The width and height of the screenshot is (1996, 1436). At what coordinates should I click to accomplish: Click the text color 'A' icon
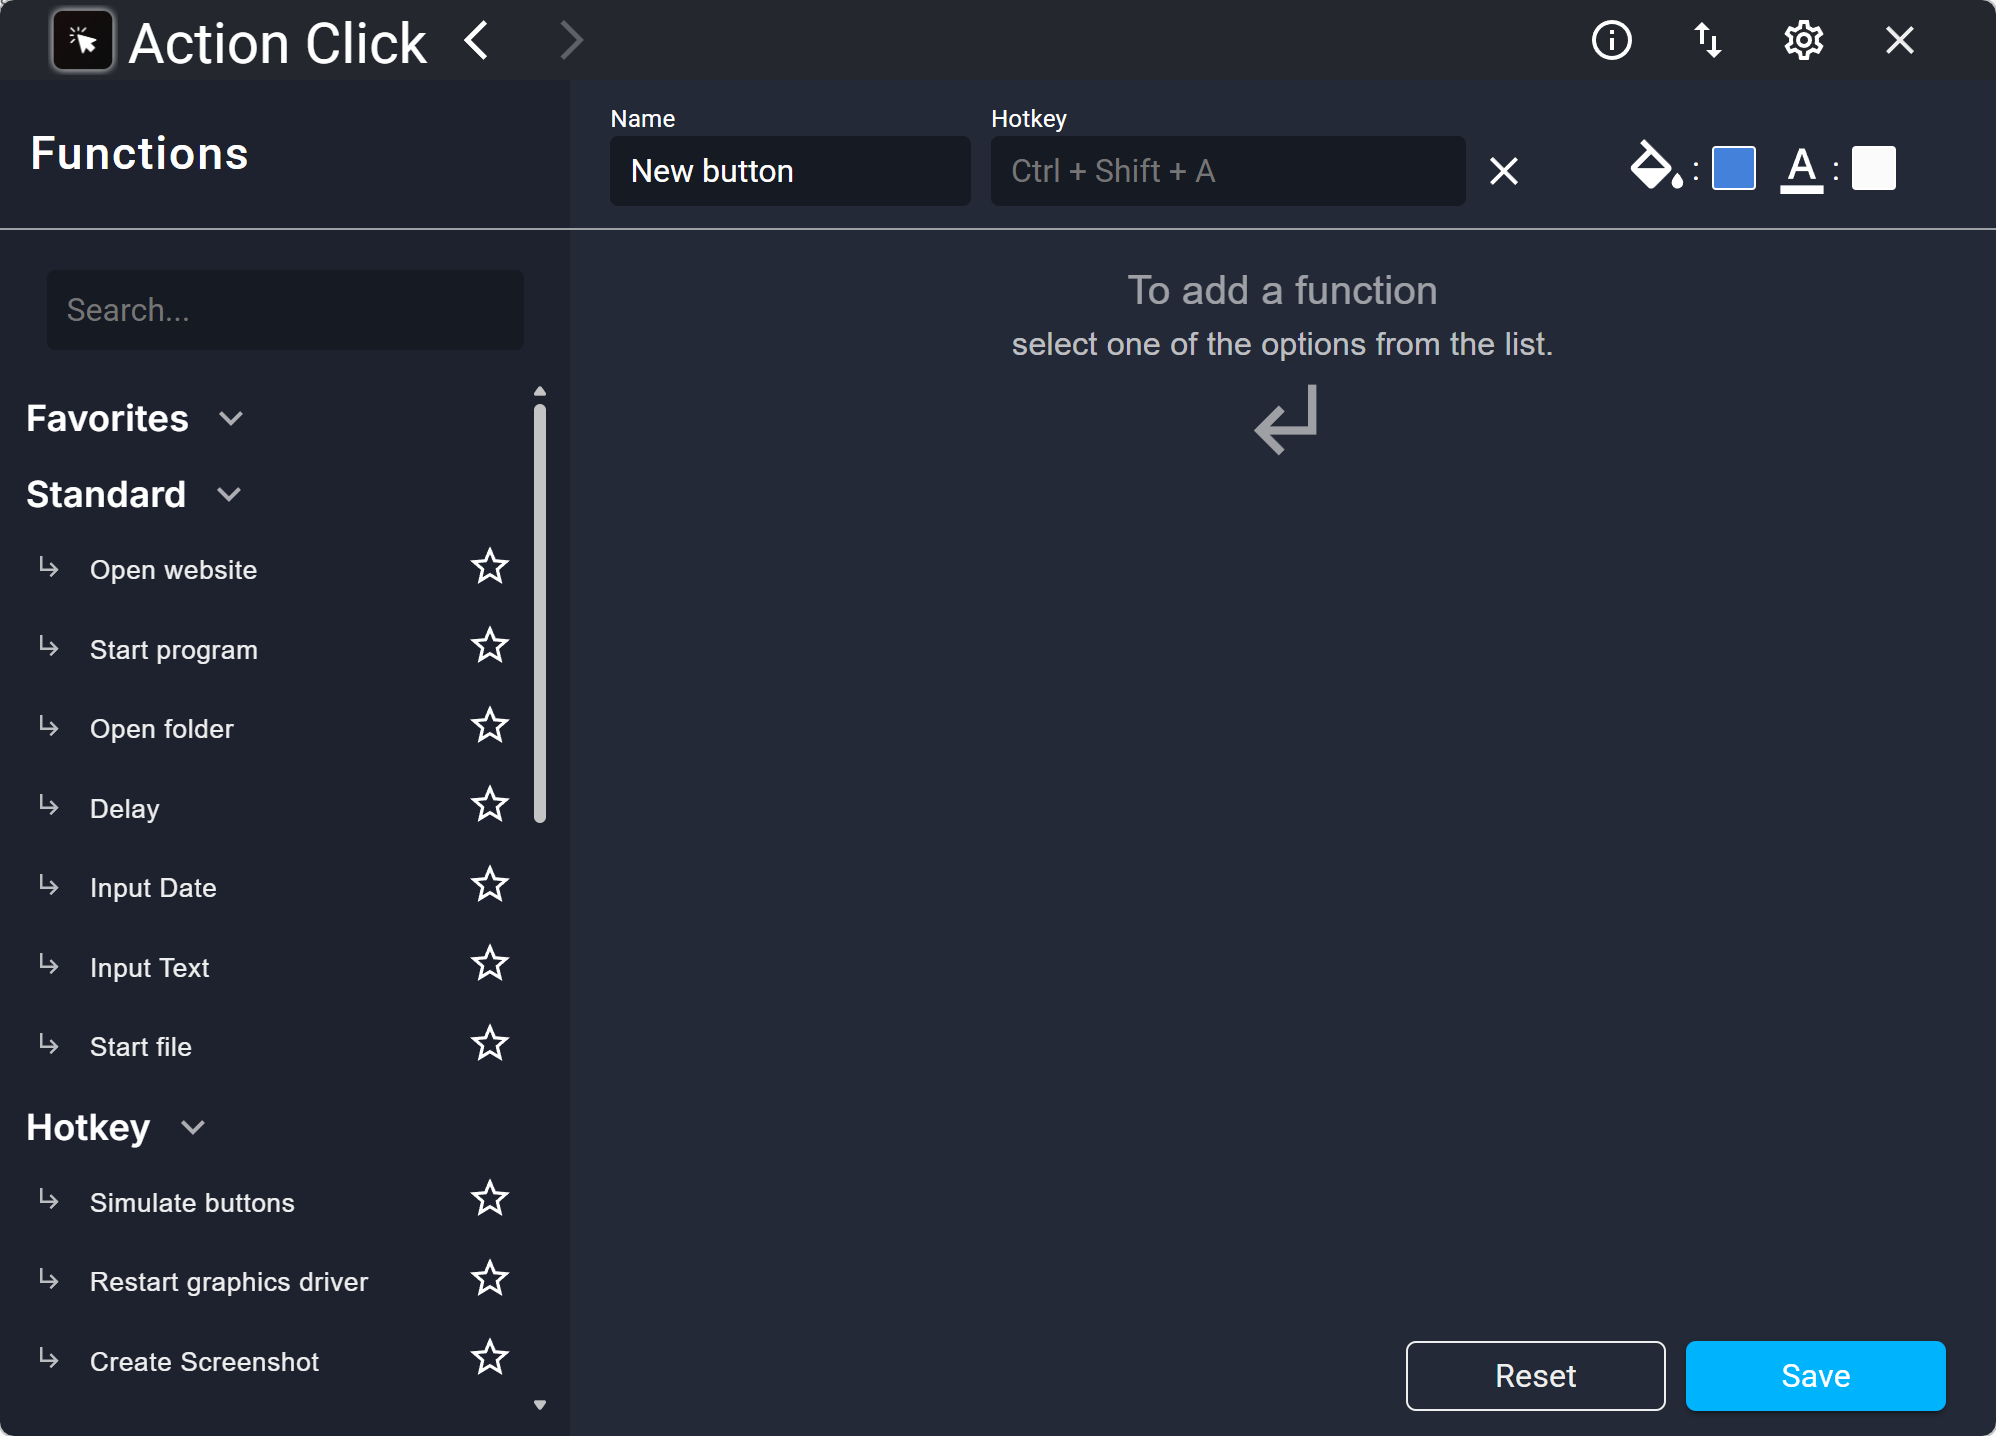click(x=1801, y=167)
